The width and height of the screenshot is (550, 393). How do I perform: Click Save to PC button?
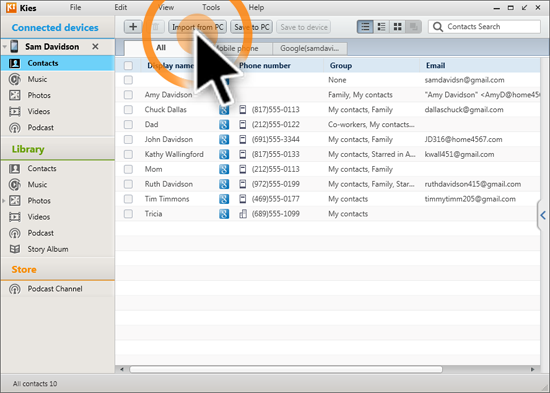point(251,27)
